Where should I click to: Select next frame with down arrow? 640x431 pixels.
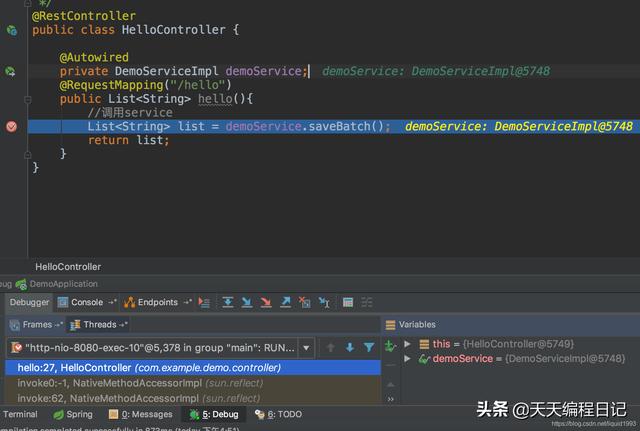tap(350, 348)
